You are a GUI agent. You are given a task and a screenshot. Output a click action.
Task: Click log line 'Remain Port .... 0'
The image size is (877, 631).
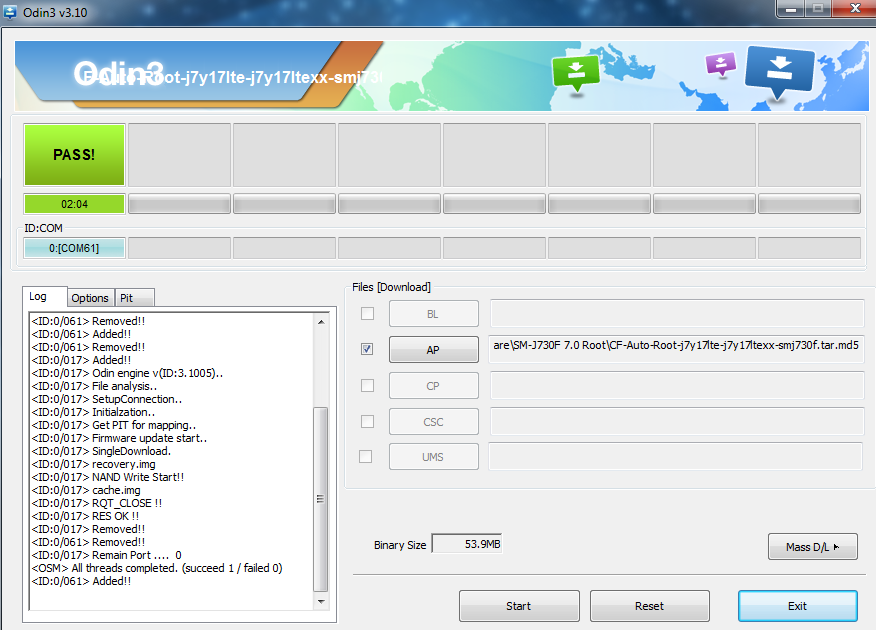(107, 555)
